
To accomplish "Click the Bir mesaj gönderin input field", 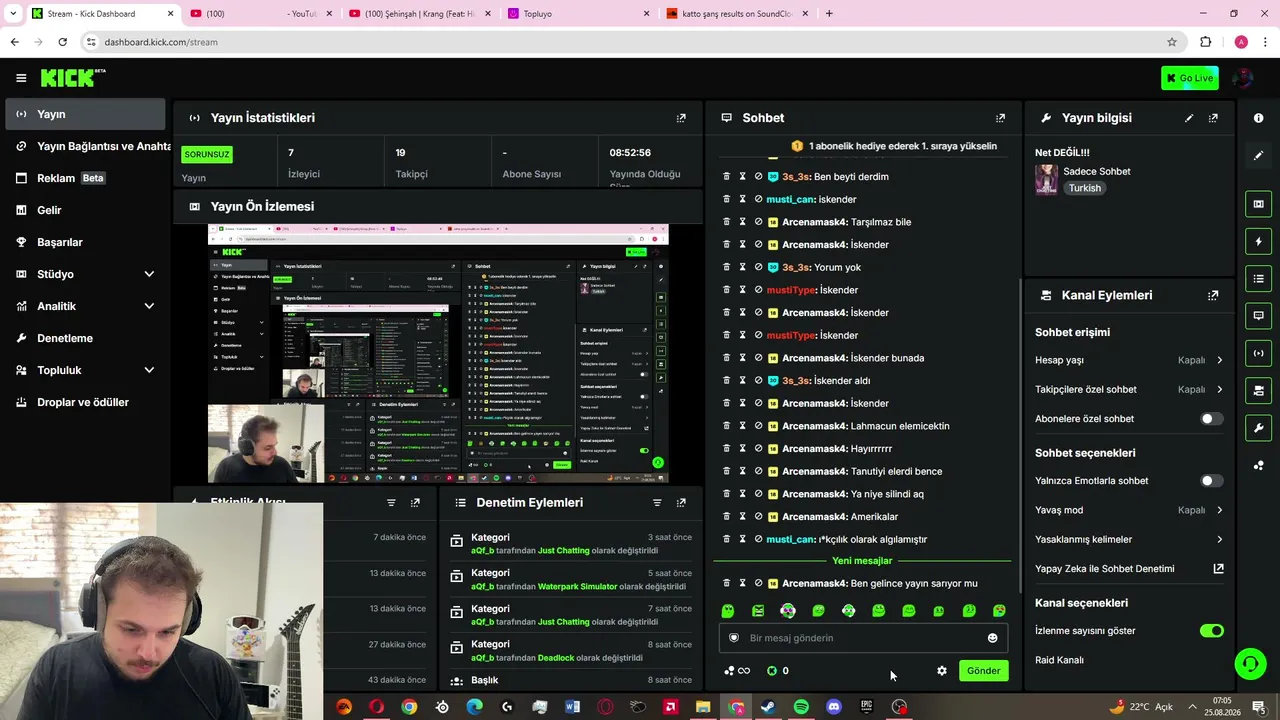I will tap(863, 638).
